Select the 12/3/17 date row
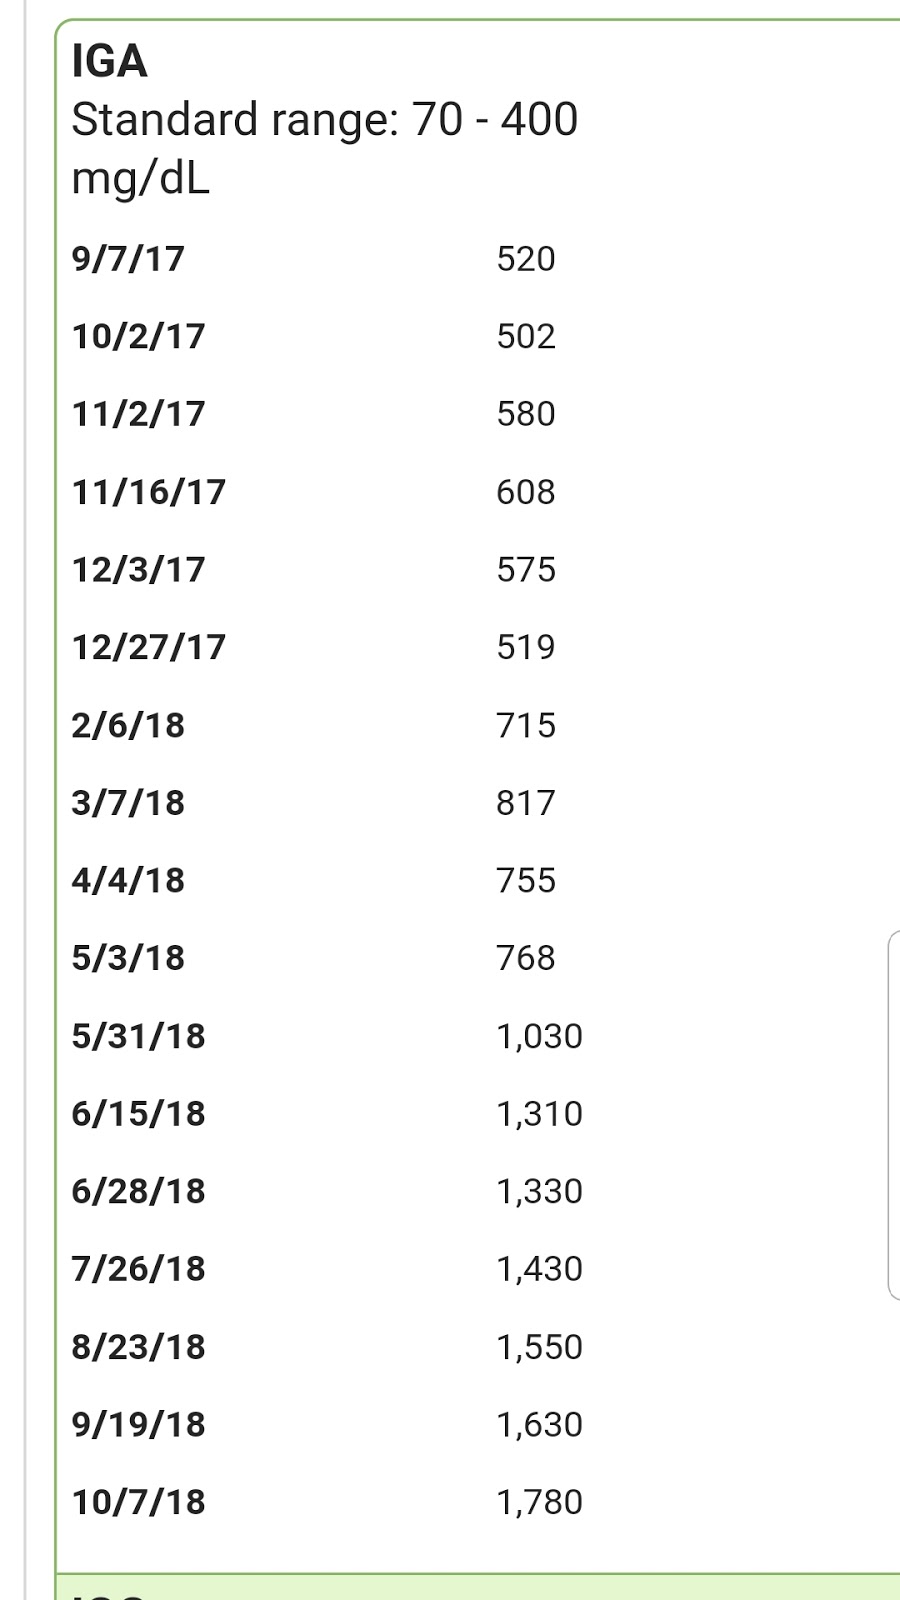 (138, 570)
